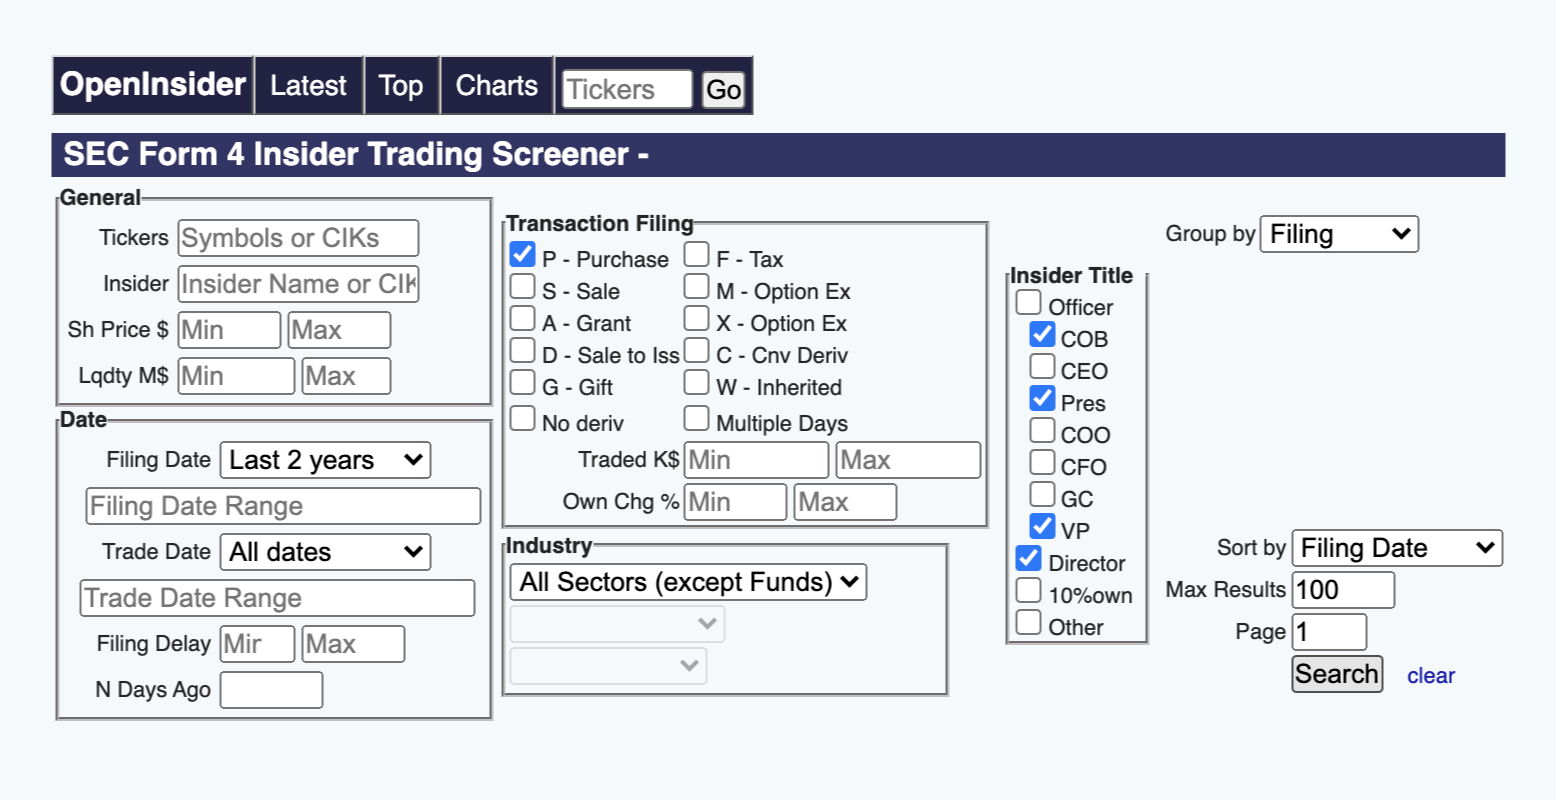Go to the Latest menu item
The height and width of the screenshot is (800, 1556).
[308, 85]
